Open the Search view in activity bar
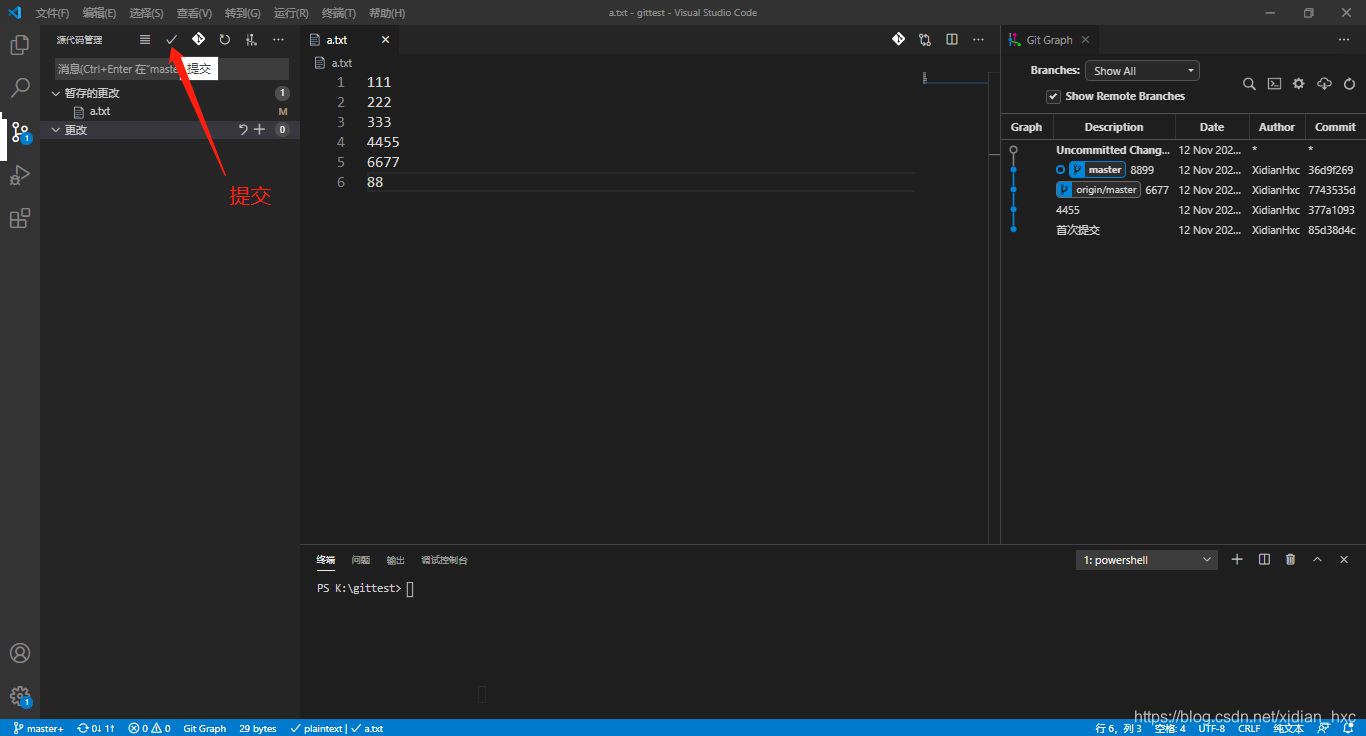Screen dimensions: 1366x736 [x=19, y=88]
